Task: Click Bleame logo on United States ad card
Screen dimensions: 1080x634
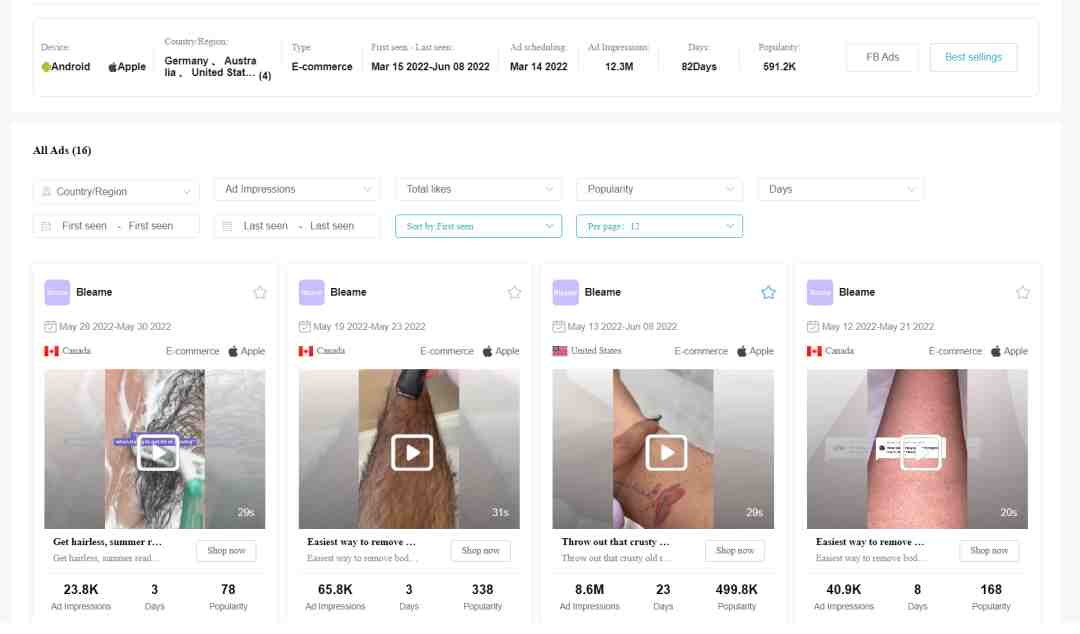Action: tap(565, 292)
